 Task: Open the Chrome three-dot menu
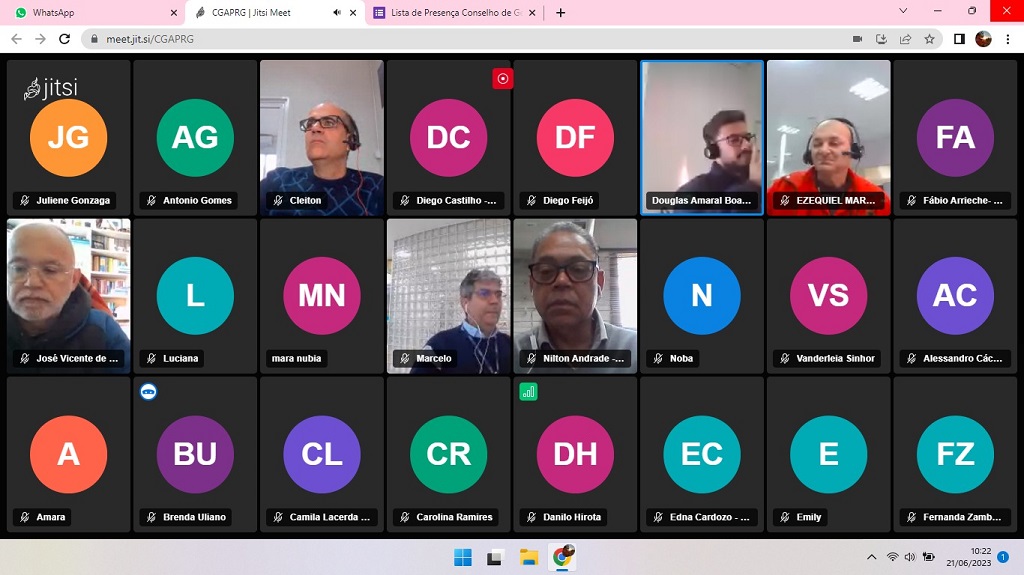[1008, 39]
